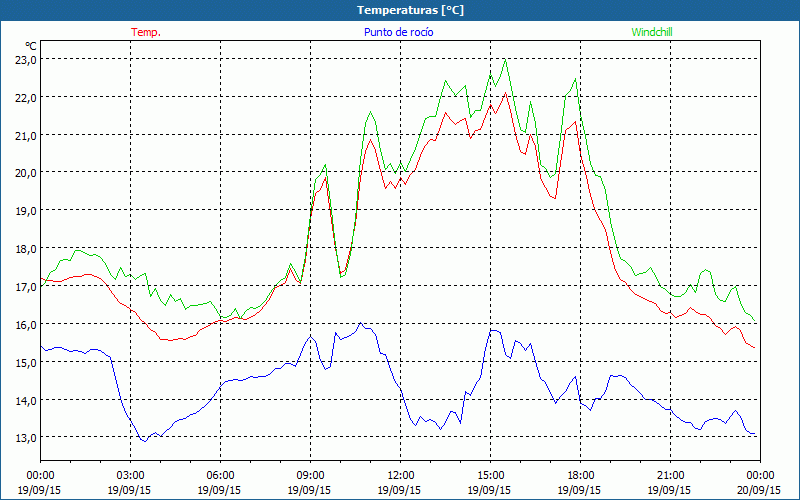Click the 20,0 y-axis value

coord(26,173)
